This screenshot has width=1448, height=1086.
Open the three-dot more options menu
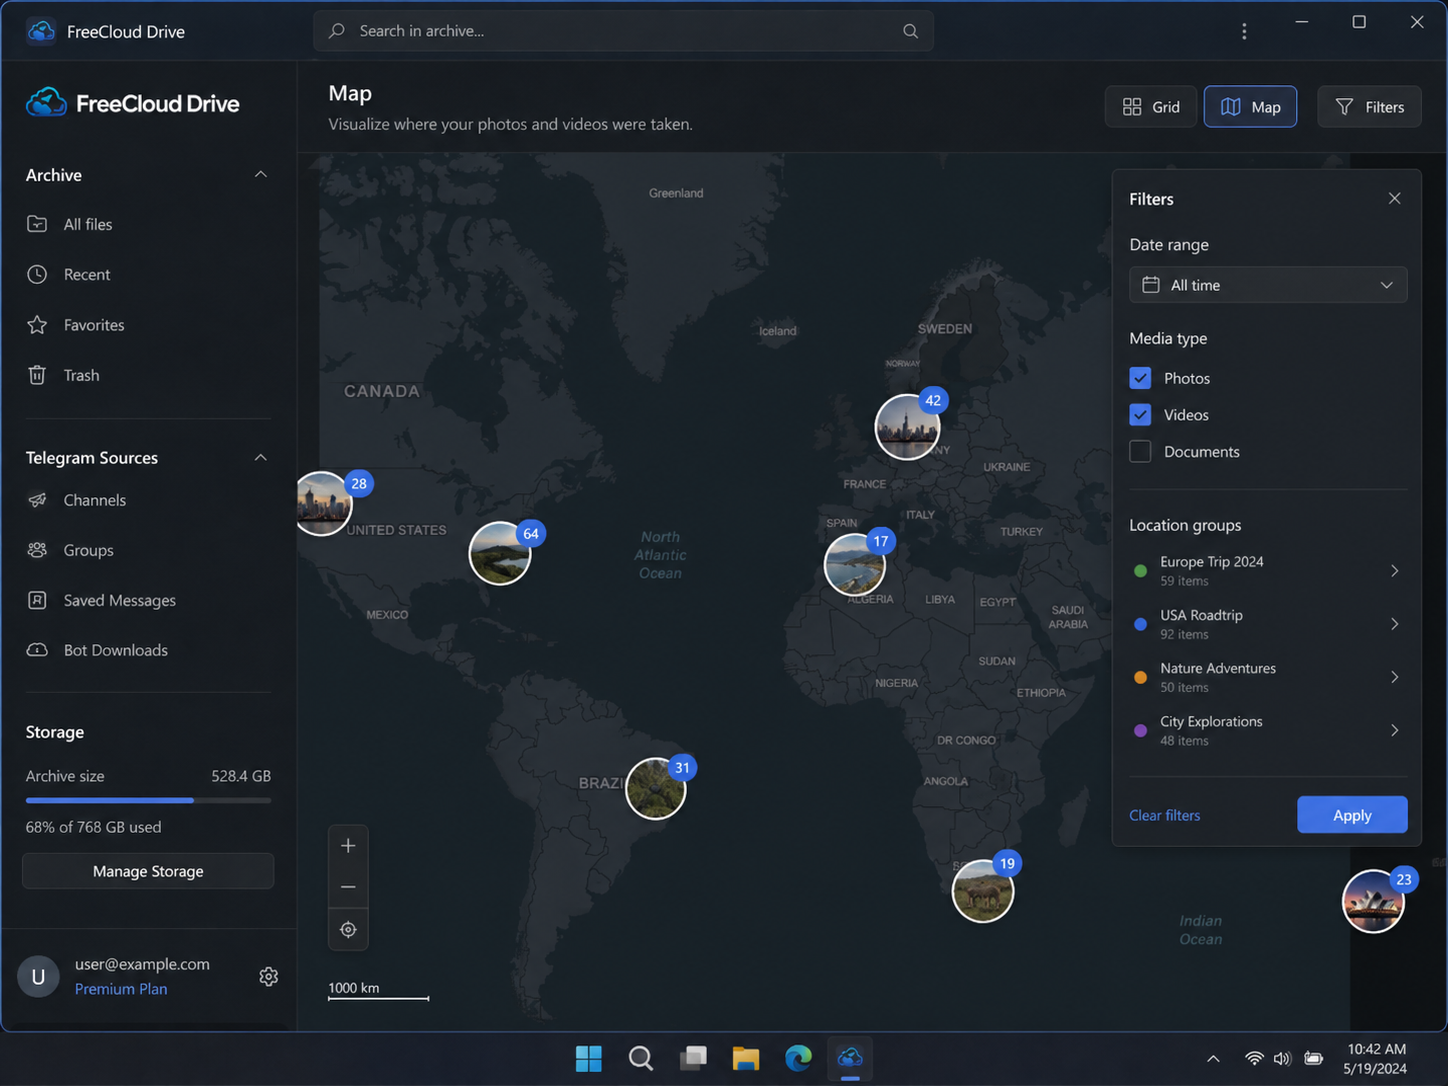point(1244,31)
